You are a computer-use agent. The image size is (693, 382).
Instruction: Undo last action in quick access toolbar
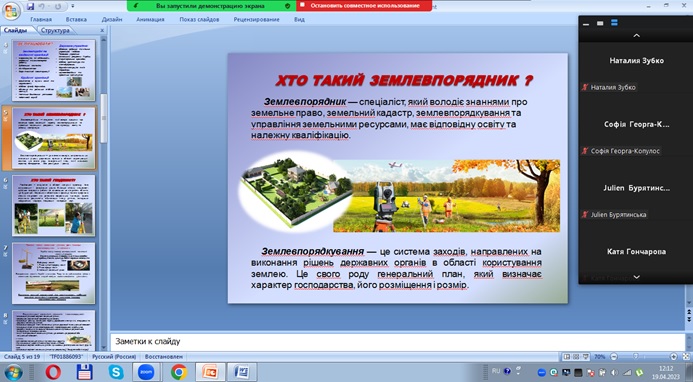(42, 7)
